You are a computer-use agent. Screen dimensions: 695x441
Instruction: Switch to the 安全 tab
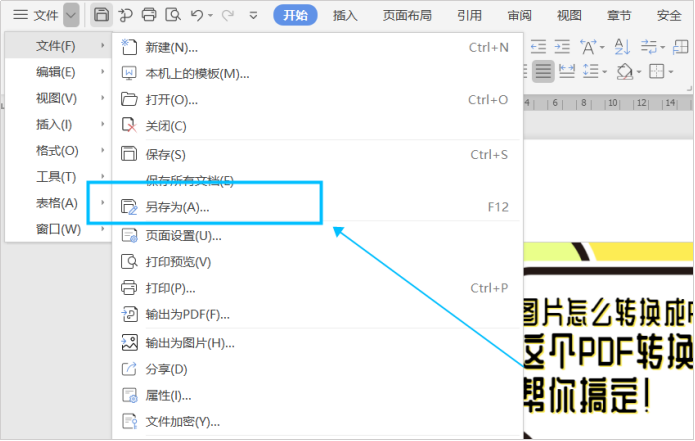click(x=669, y=16)
